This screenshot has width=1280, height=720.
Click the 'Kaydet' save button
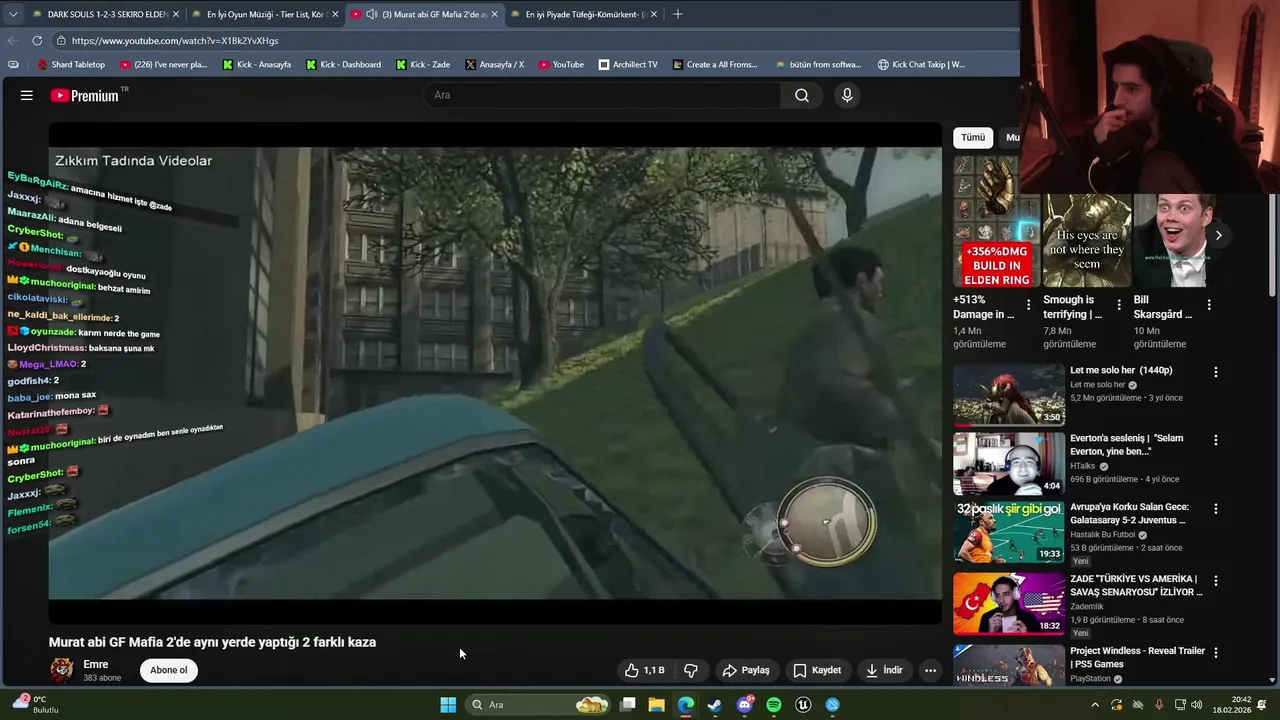coord(817,670)
